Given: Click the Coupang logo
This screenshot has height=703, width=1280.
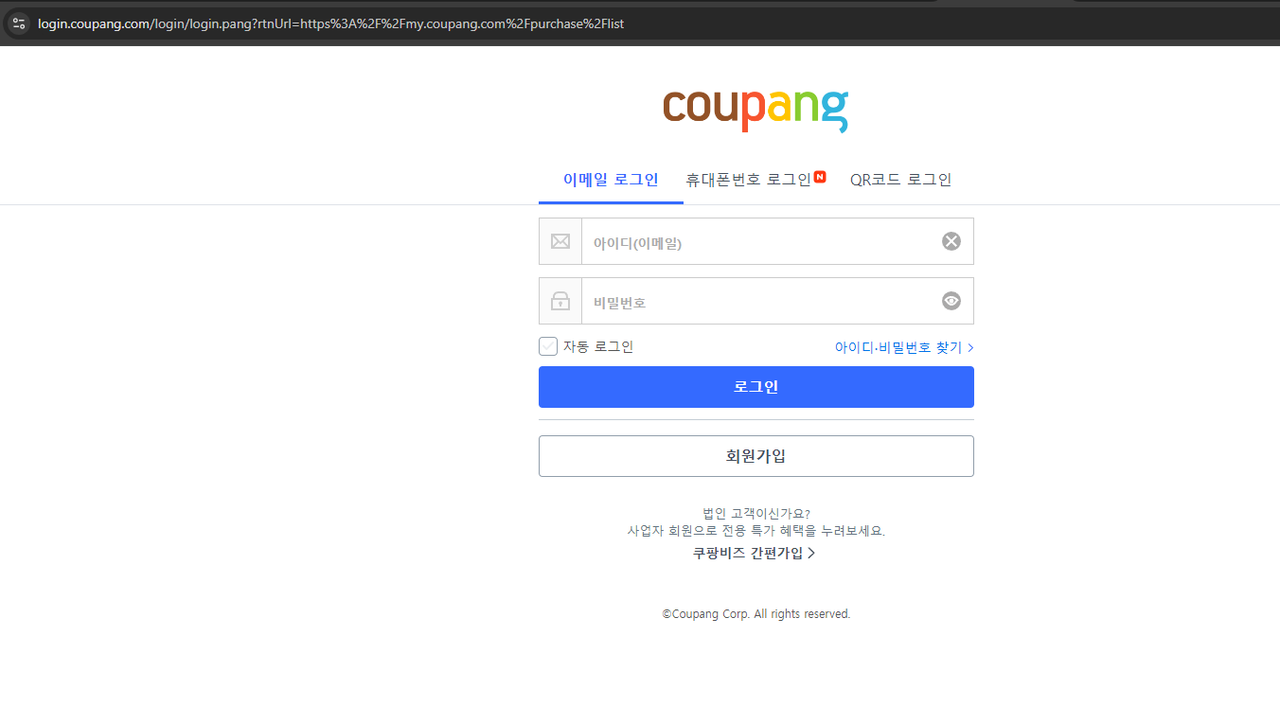Looking at the screenshot, I should [755, 110].
